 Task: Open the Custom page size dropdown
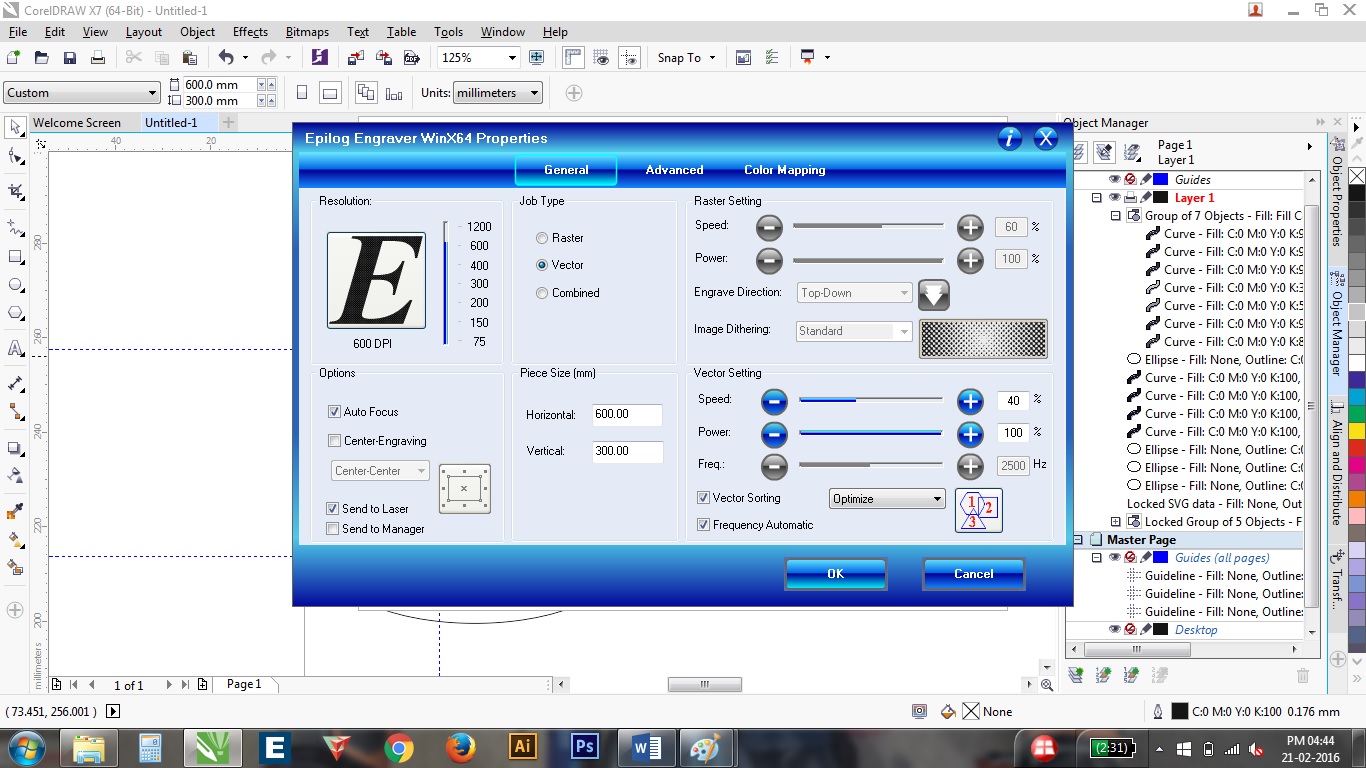(81, 93)
